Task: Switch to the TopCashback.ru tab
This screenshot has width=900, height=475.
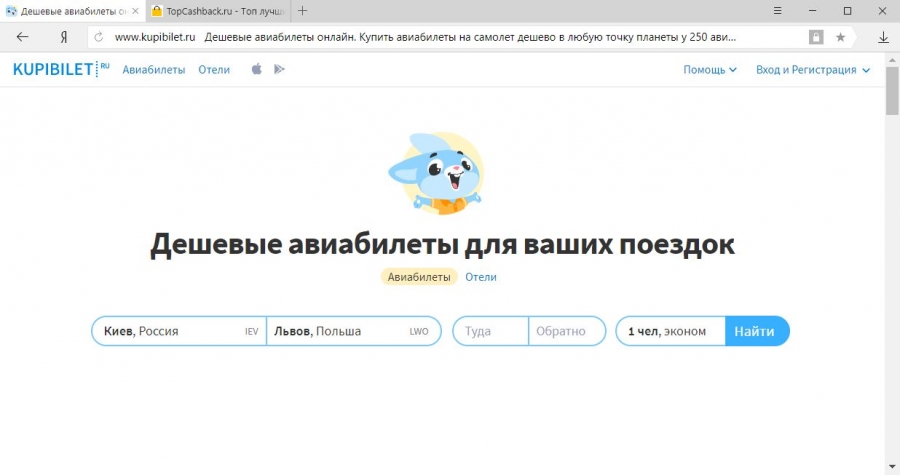Action: click(218, 11)
